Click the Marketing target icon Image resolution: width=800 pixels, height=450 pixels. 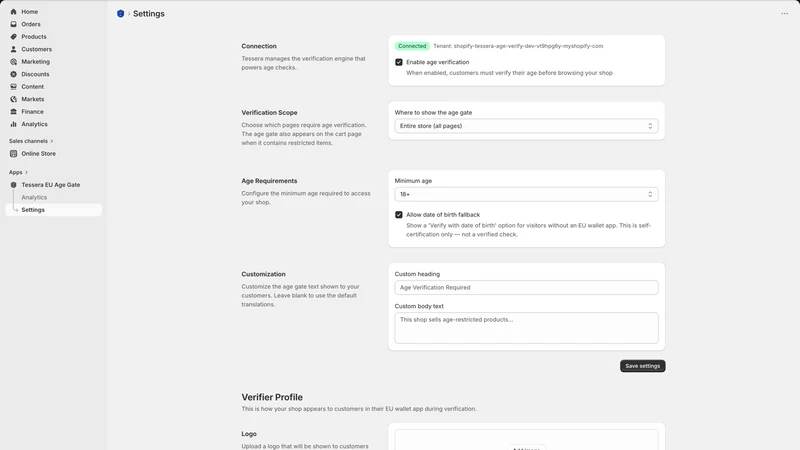13,62
